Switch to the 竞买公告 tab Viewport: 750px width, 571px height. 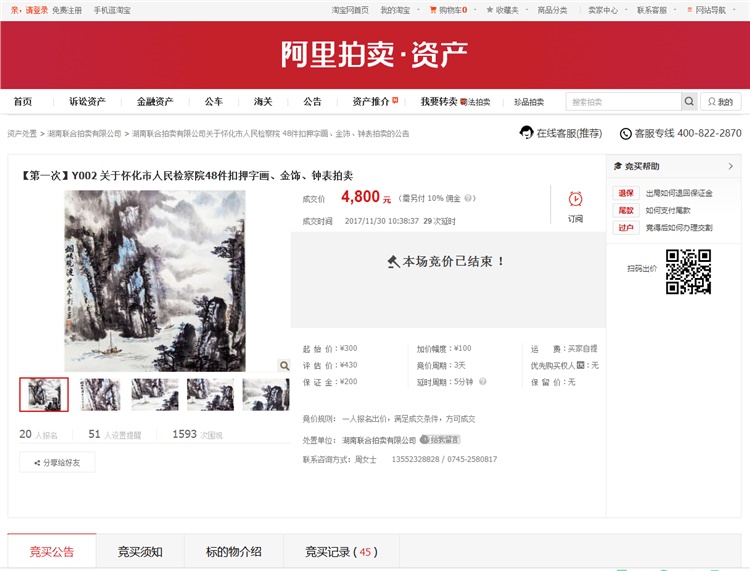click(52, 552)
